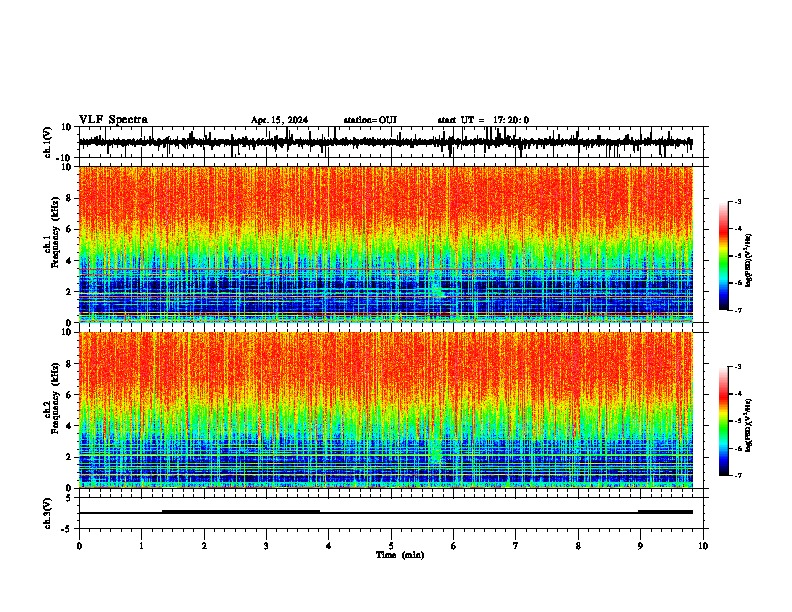Click the "6" kHz tick on ch.2 spectrogram
The image size is (792, 612).
coord(69,395)
